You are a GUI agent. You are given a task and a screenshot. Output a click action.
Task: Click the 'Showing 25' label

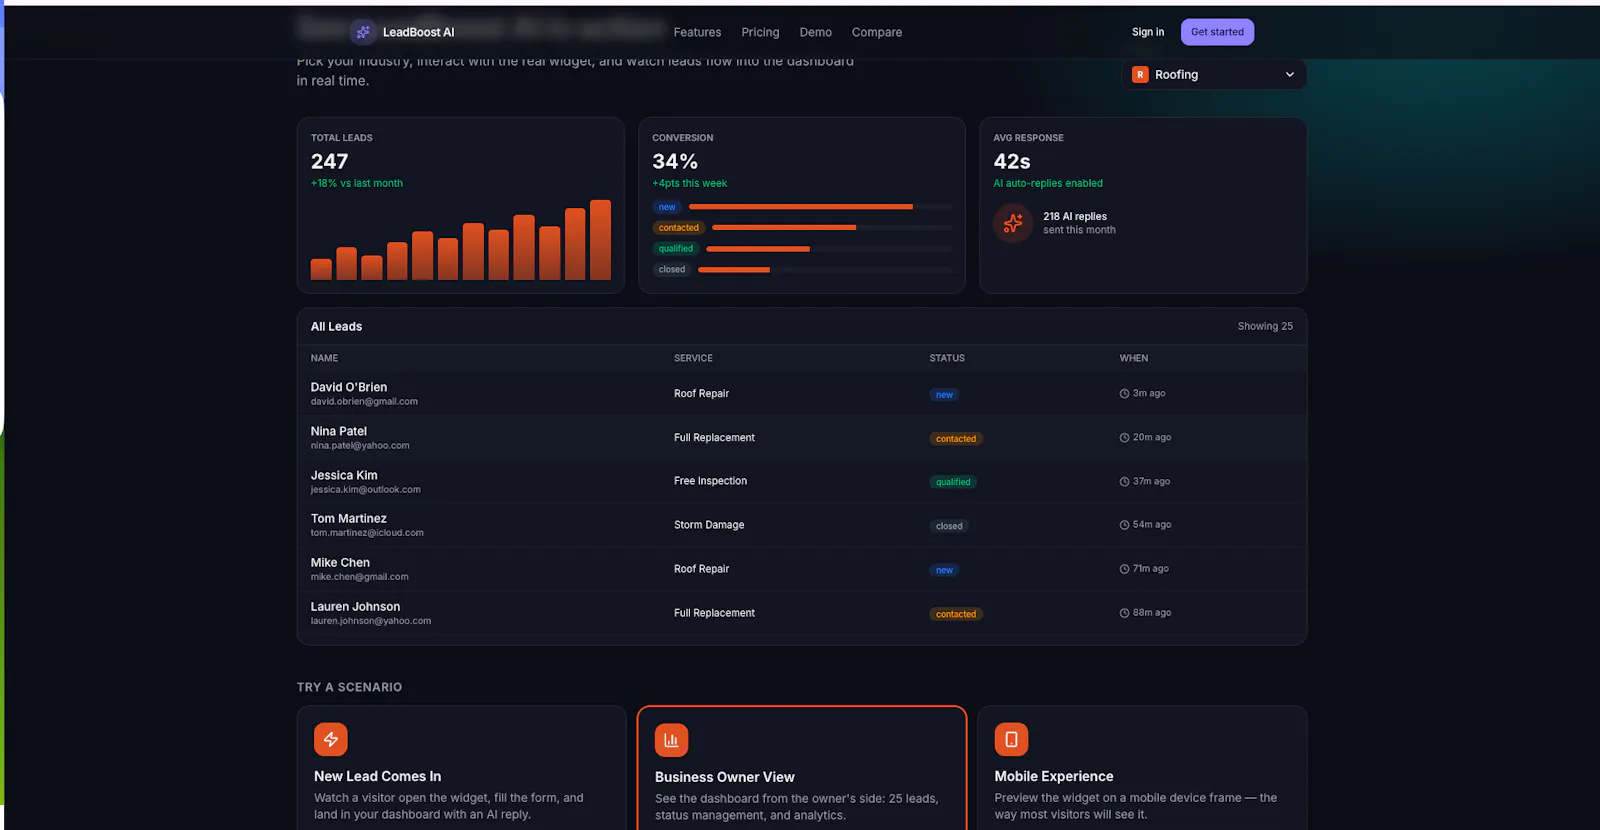coord(1265,326)
